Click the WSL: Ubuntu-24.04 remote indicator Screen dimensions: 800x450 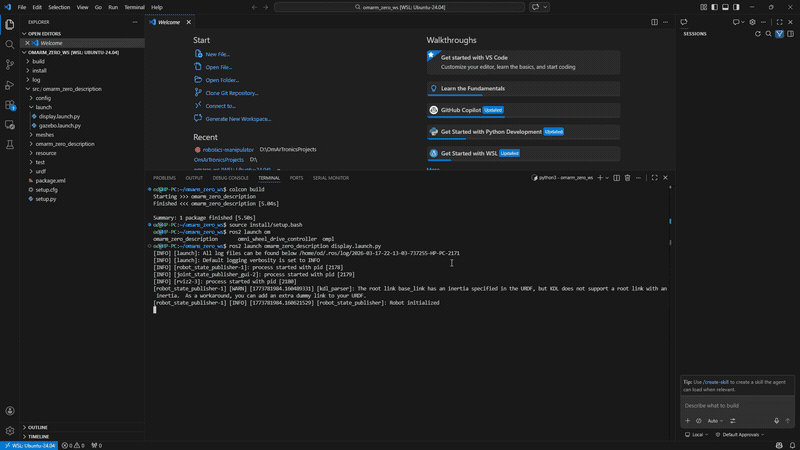tap(30, 445)
